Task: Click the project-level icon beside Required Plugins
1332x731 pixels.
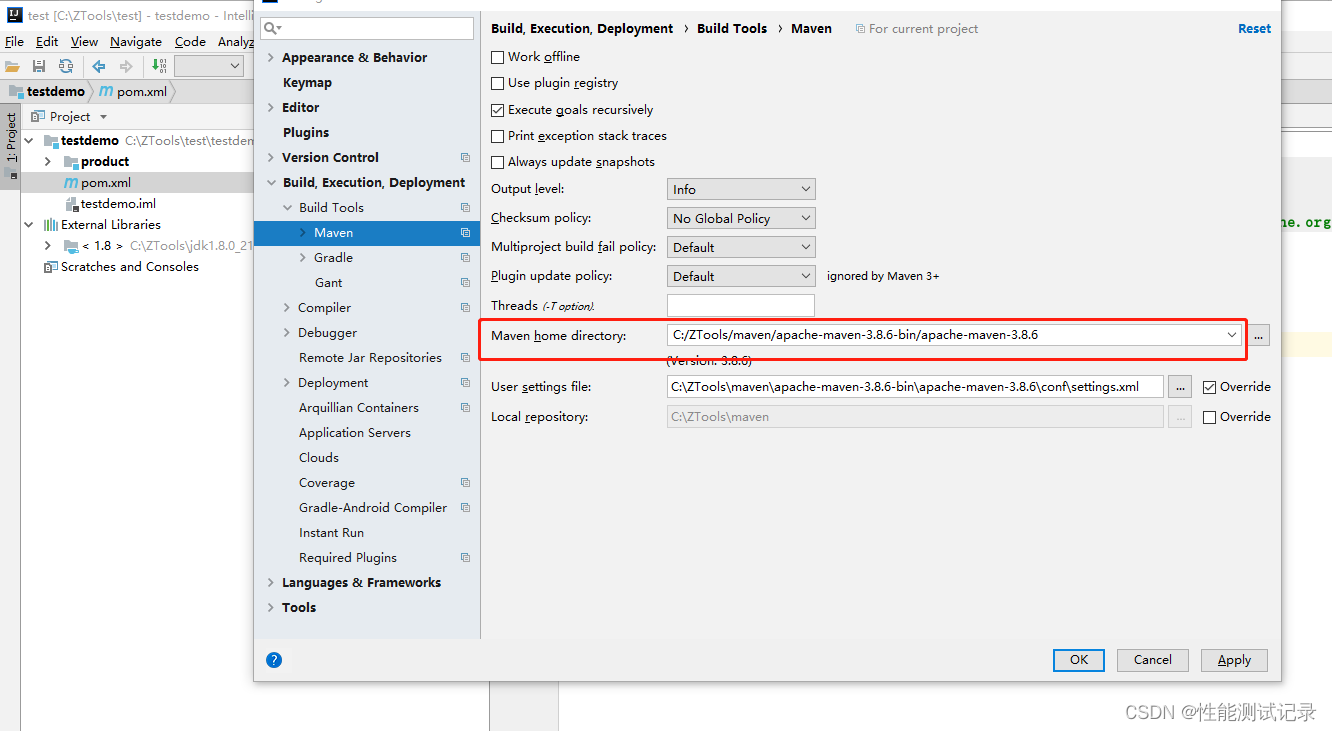Action: click(x=465, y=558)
